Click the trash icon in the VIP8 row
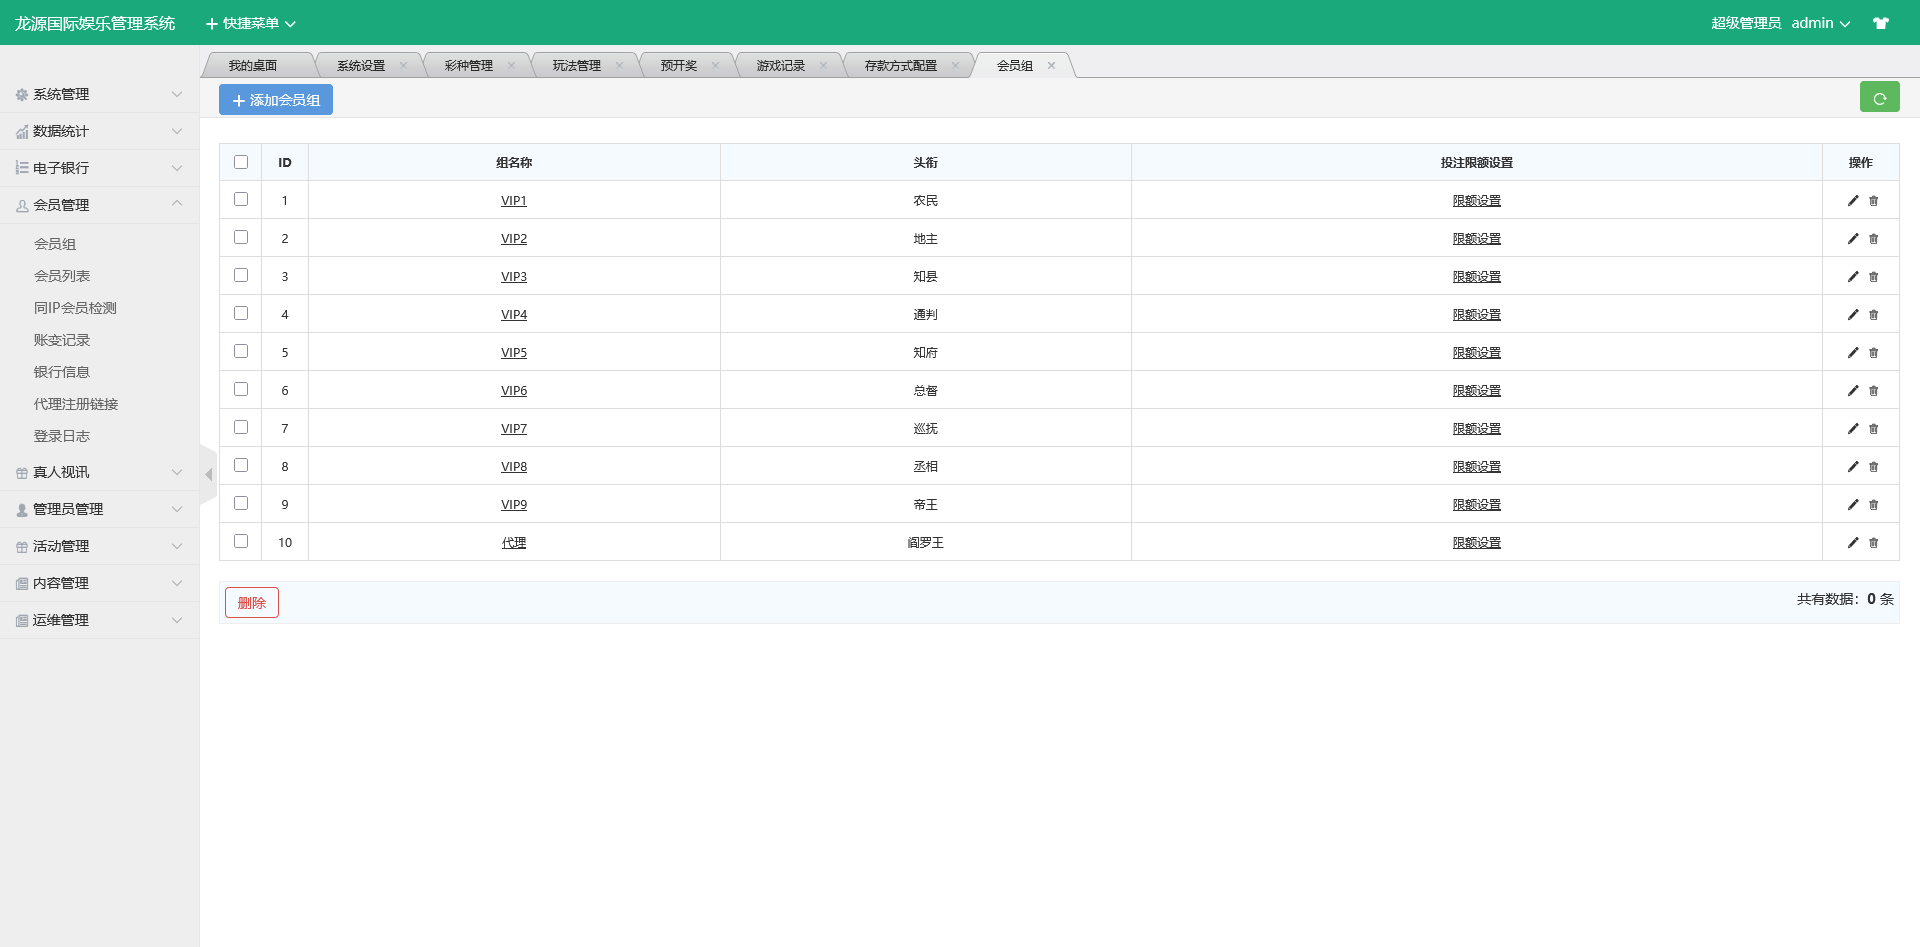Viewport: 1920px width, 947px height. (x=1874, y=467)
